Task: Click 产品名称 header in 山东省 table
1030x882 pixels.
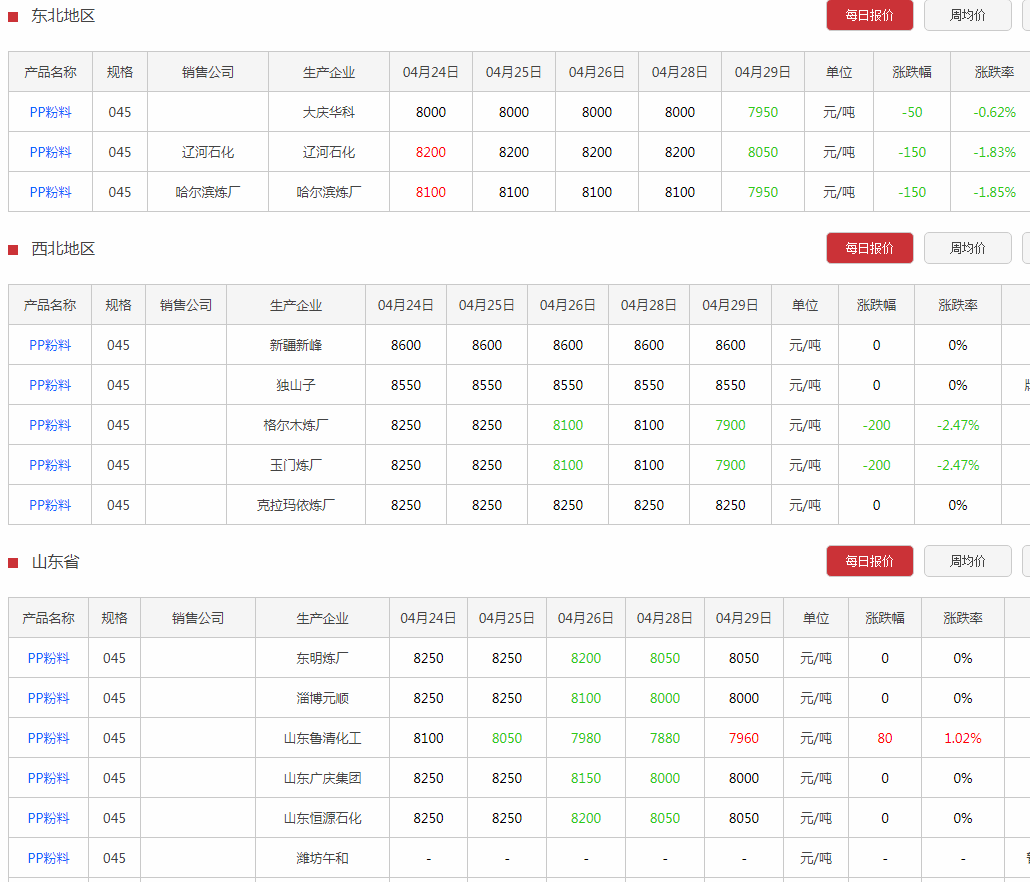Action: coord(48,619)
